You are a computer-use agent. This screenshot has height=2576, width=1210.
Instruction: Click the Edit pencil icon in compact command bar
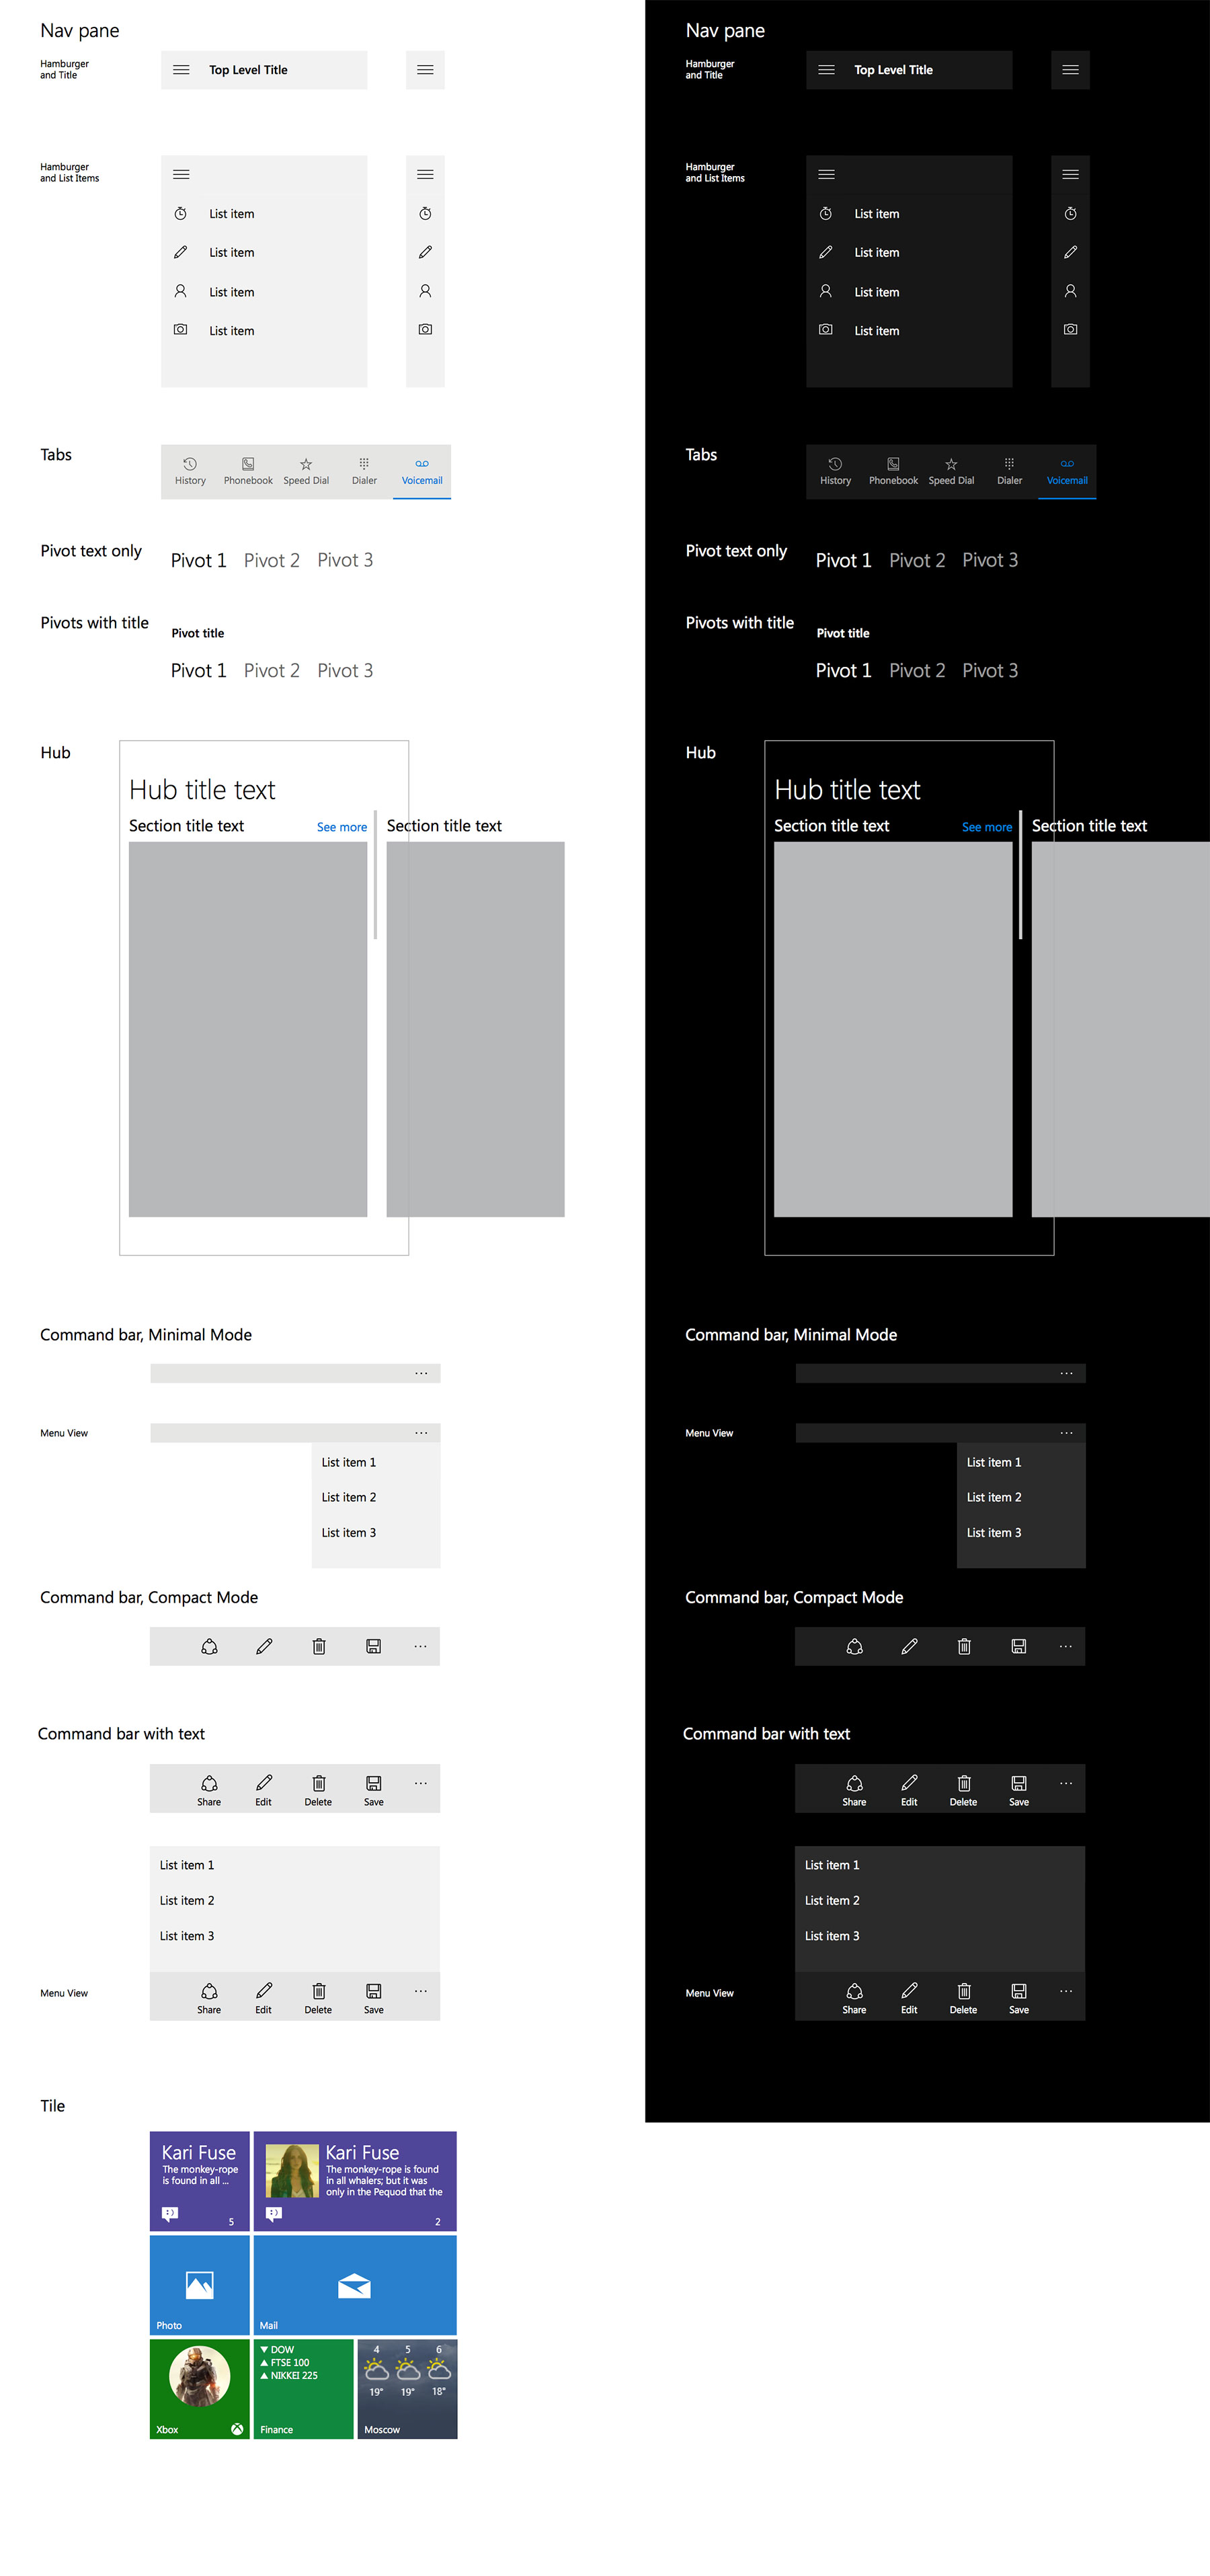264,1646
